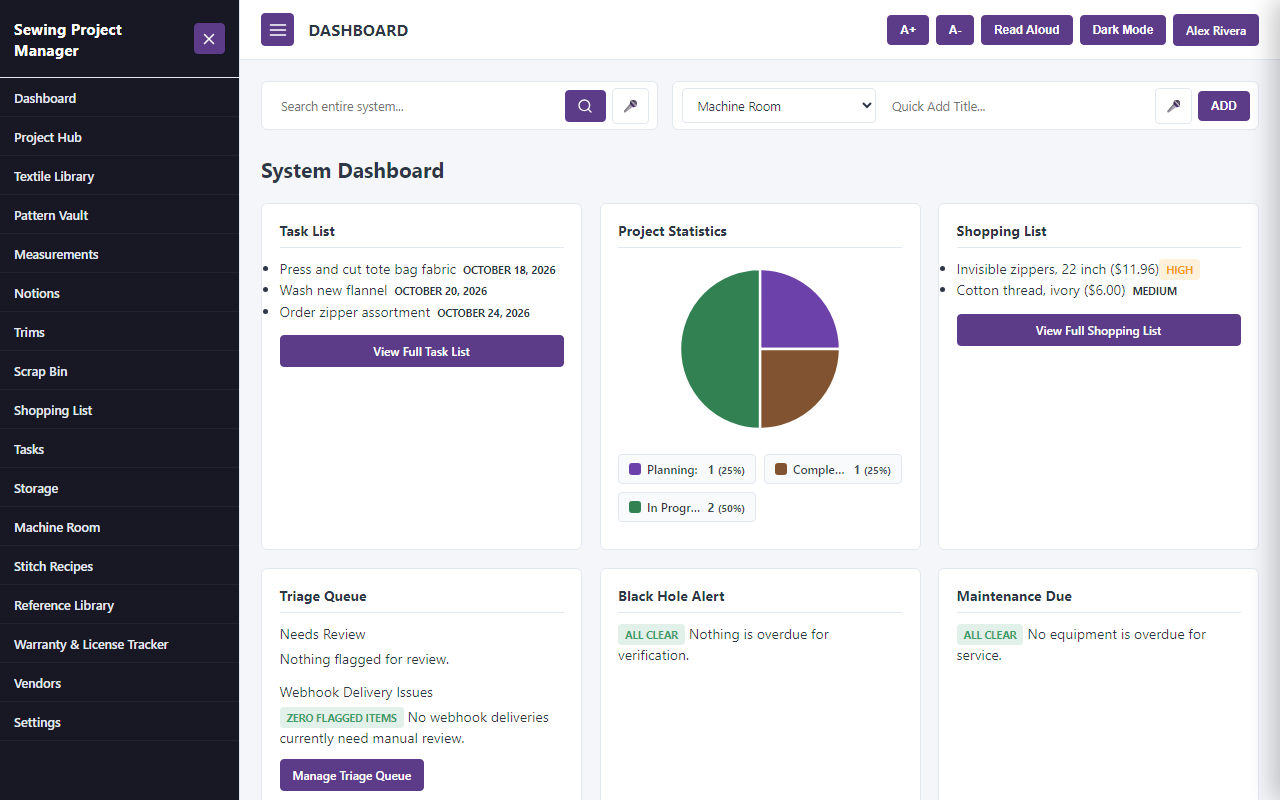Enable Read Aloud
Viewport: 1280px width, 800px height.
pos(1027,30)
